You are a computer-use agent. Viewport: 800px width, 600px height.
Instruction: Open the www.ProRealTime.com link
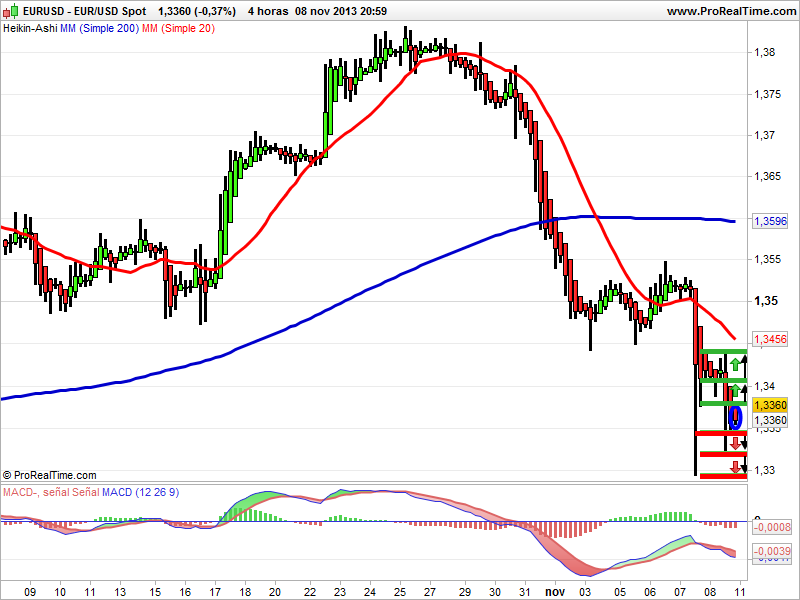[732, 10]
